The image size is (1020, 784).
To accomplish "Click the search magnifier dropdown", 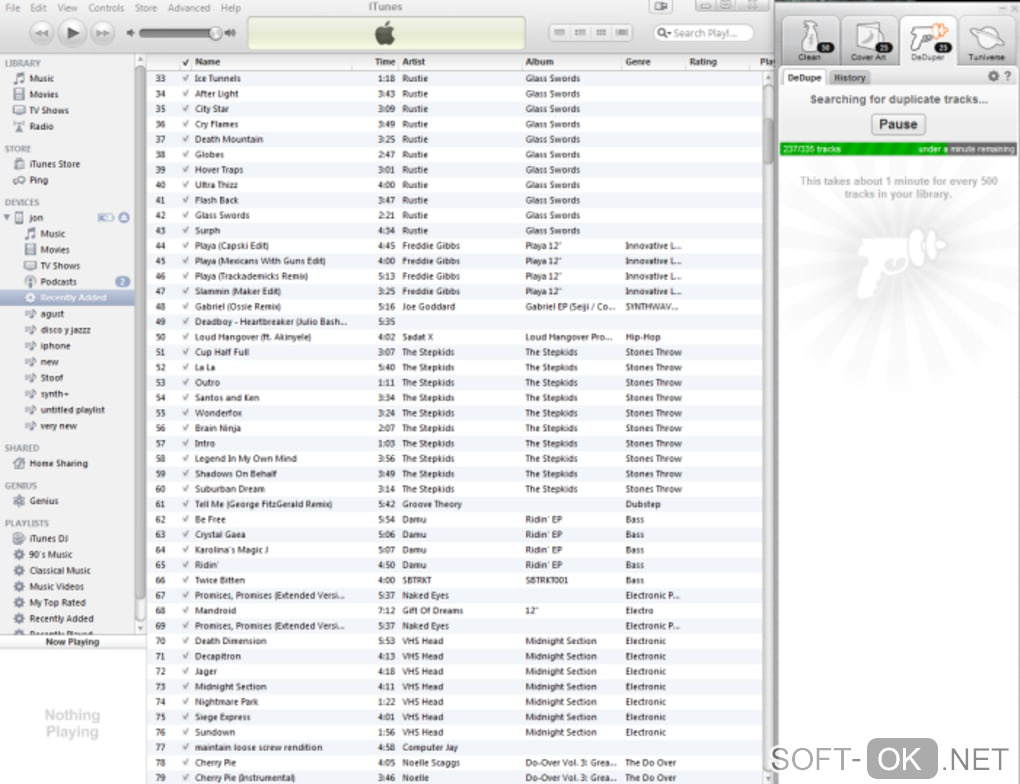I will tap(663, 33).
